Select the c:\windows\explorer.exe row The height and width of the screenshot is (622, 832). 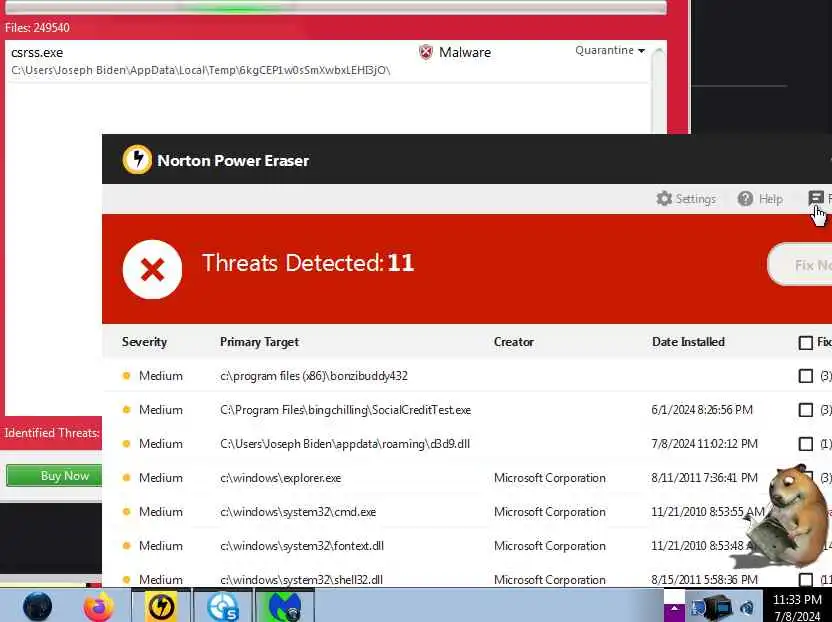[467, 478]
